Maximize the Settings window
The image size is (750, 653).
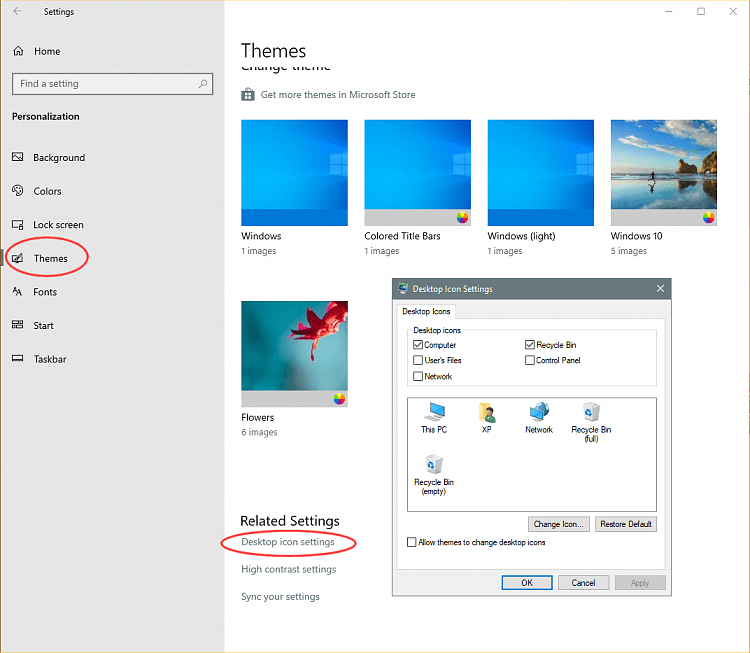[x=701, y=11]
